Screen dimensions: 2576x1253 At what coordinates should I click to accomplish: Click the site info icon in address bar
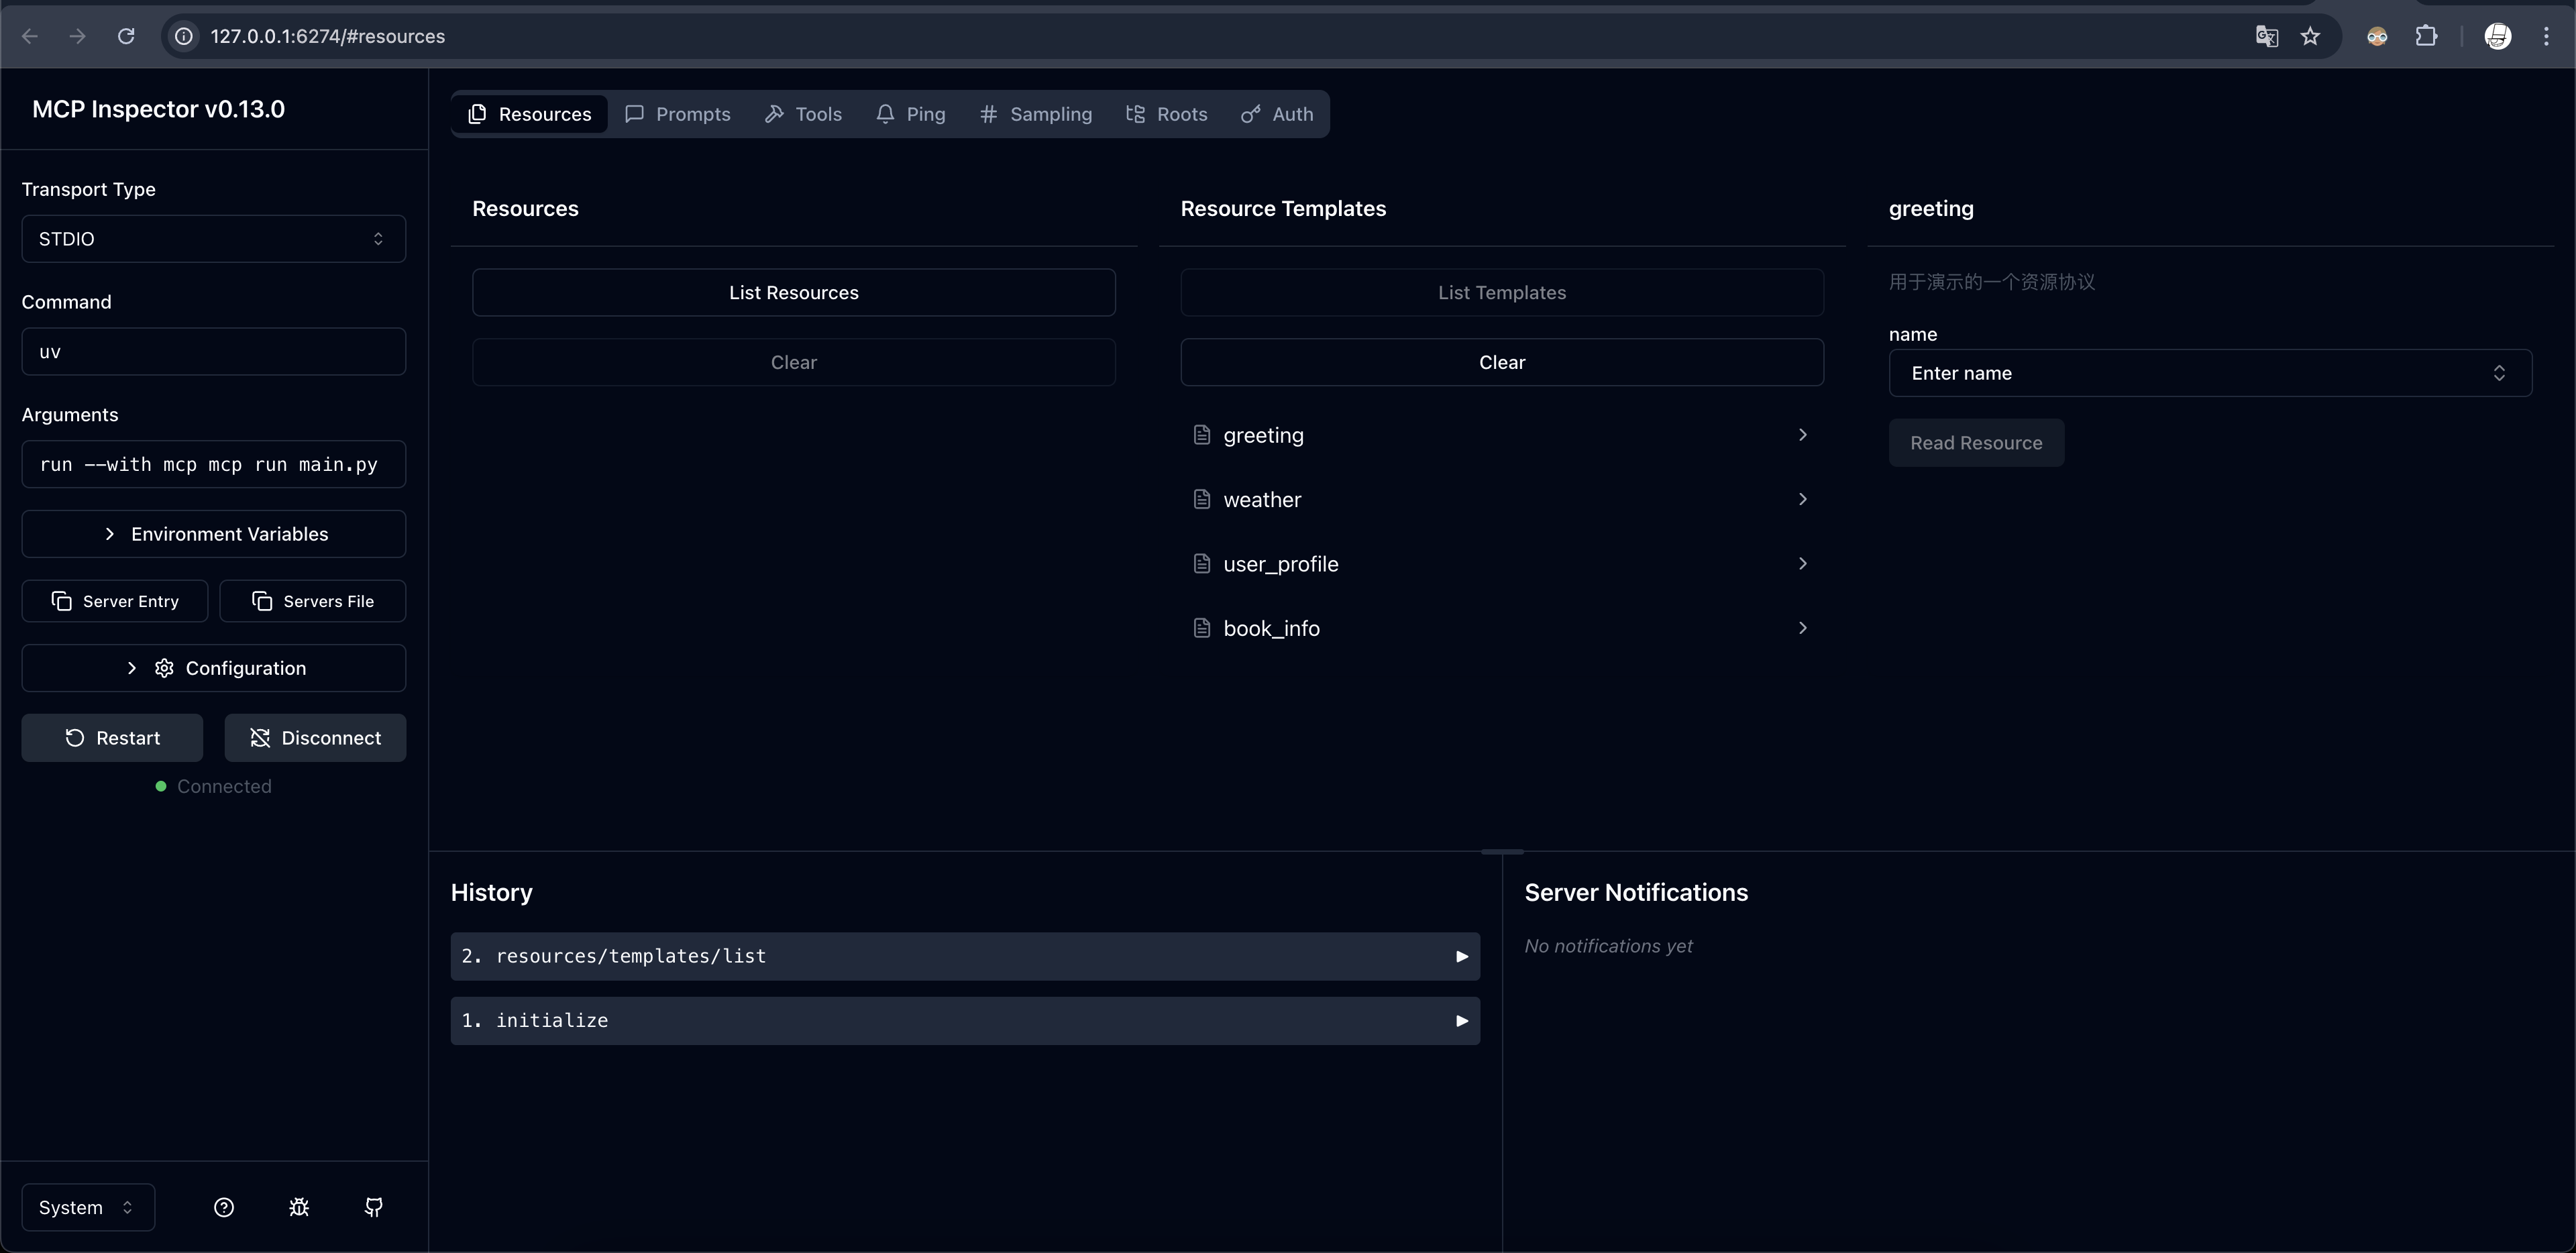(x=183, y=36)
